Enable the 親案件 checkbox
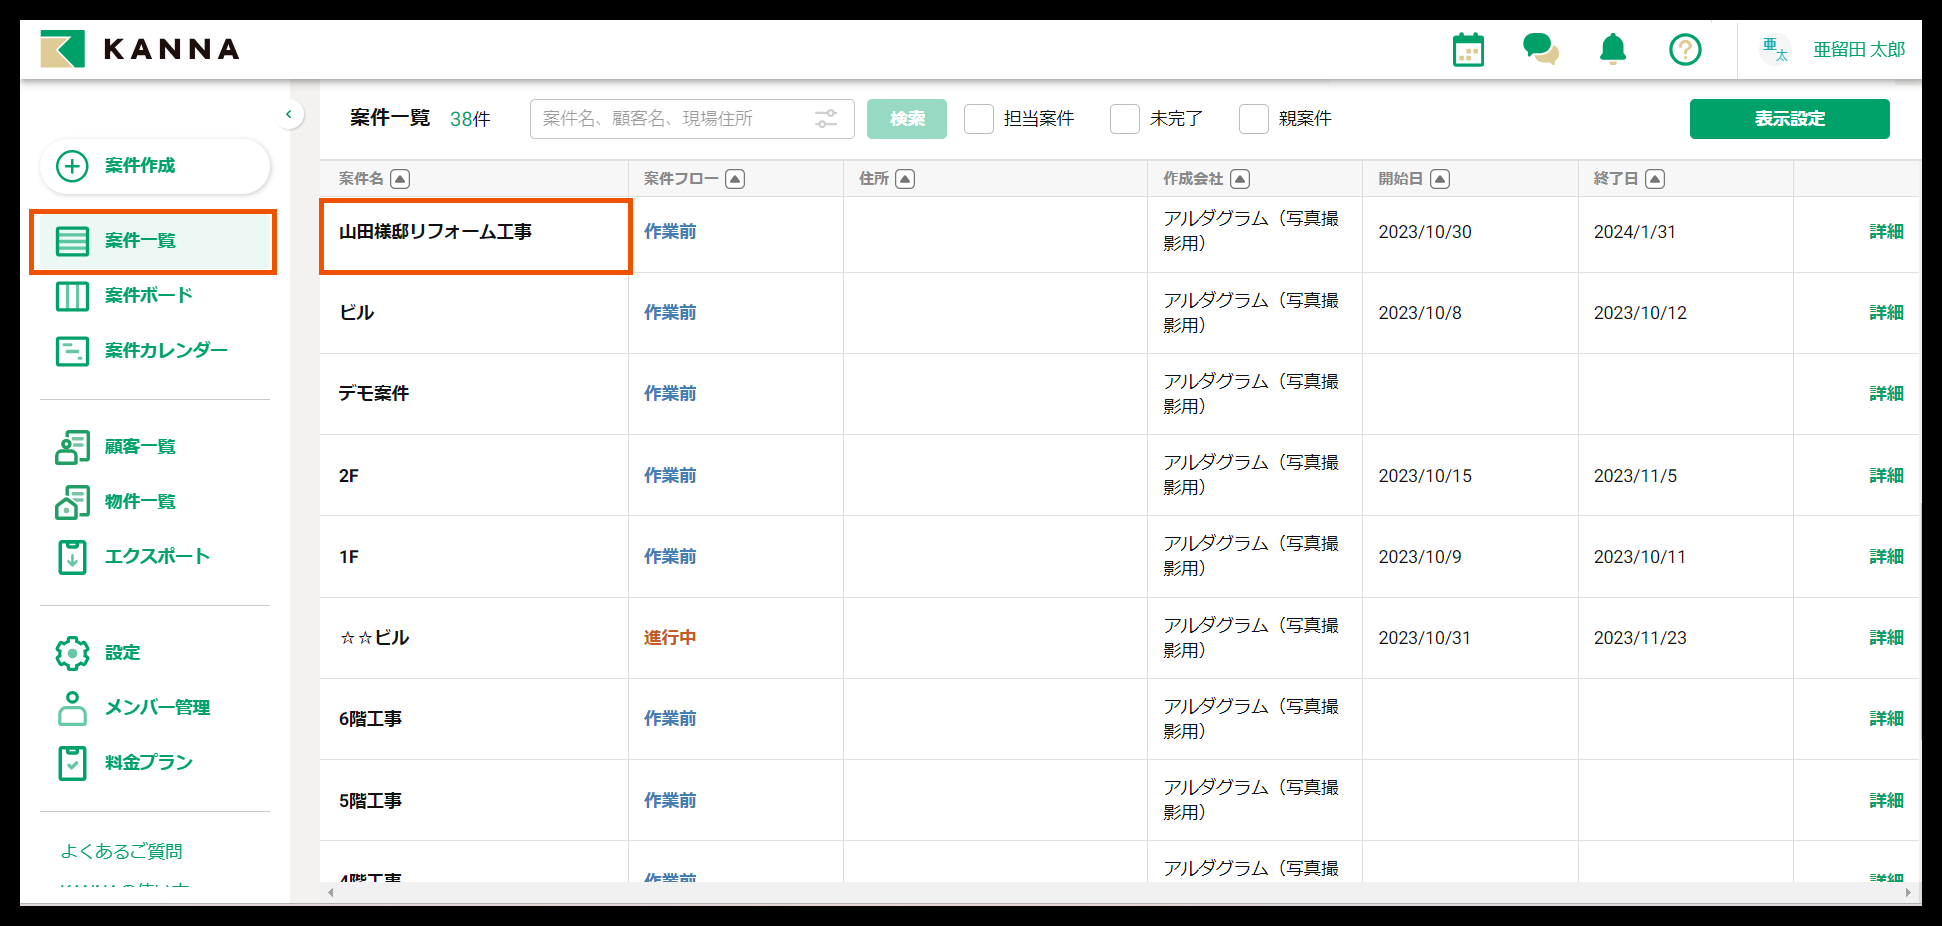Image resolution: width=1942 pixels, height=926 pixels. (x=1253, y=119)
